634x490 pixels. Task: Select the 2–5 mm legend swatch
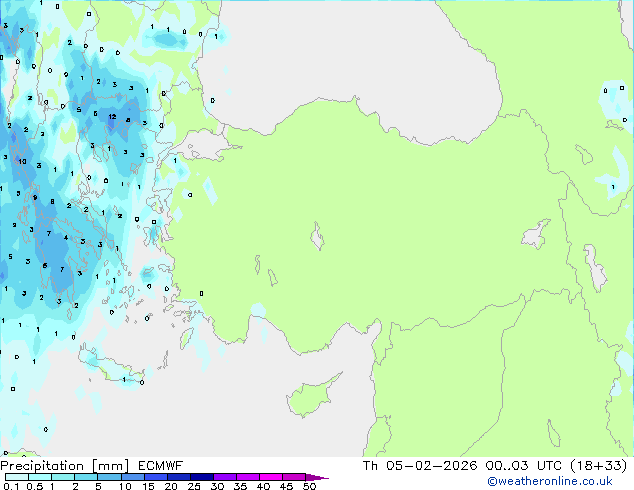click(86, 477)
